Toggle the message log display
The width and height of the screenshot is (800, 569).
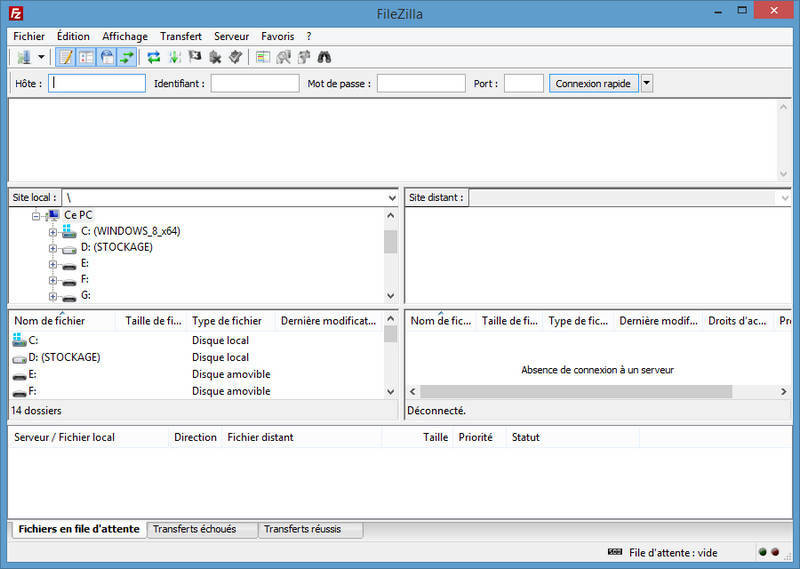(x=66, y=57)
